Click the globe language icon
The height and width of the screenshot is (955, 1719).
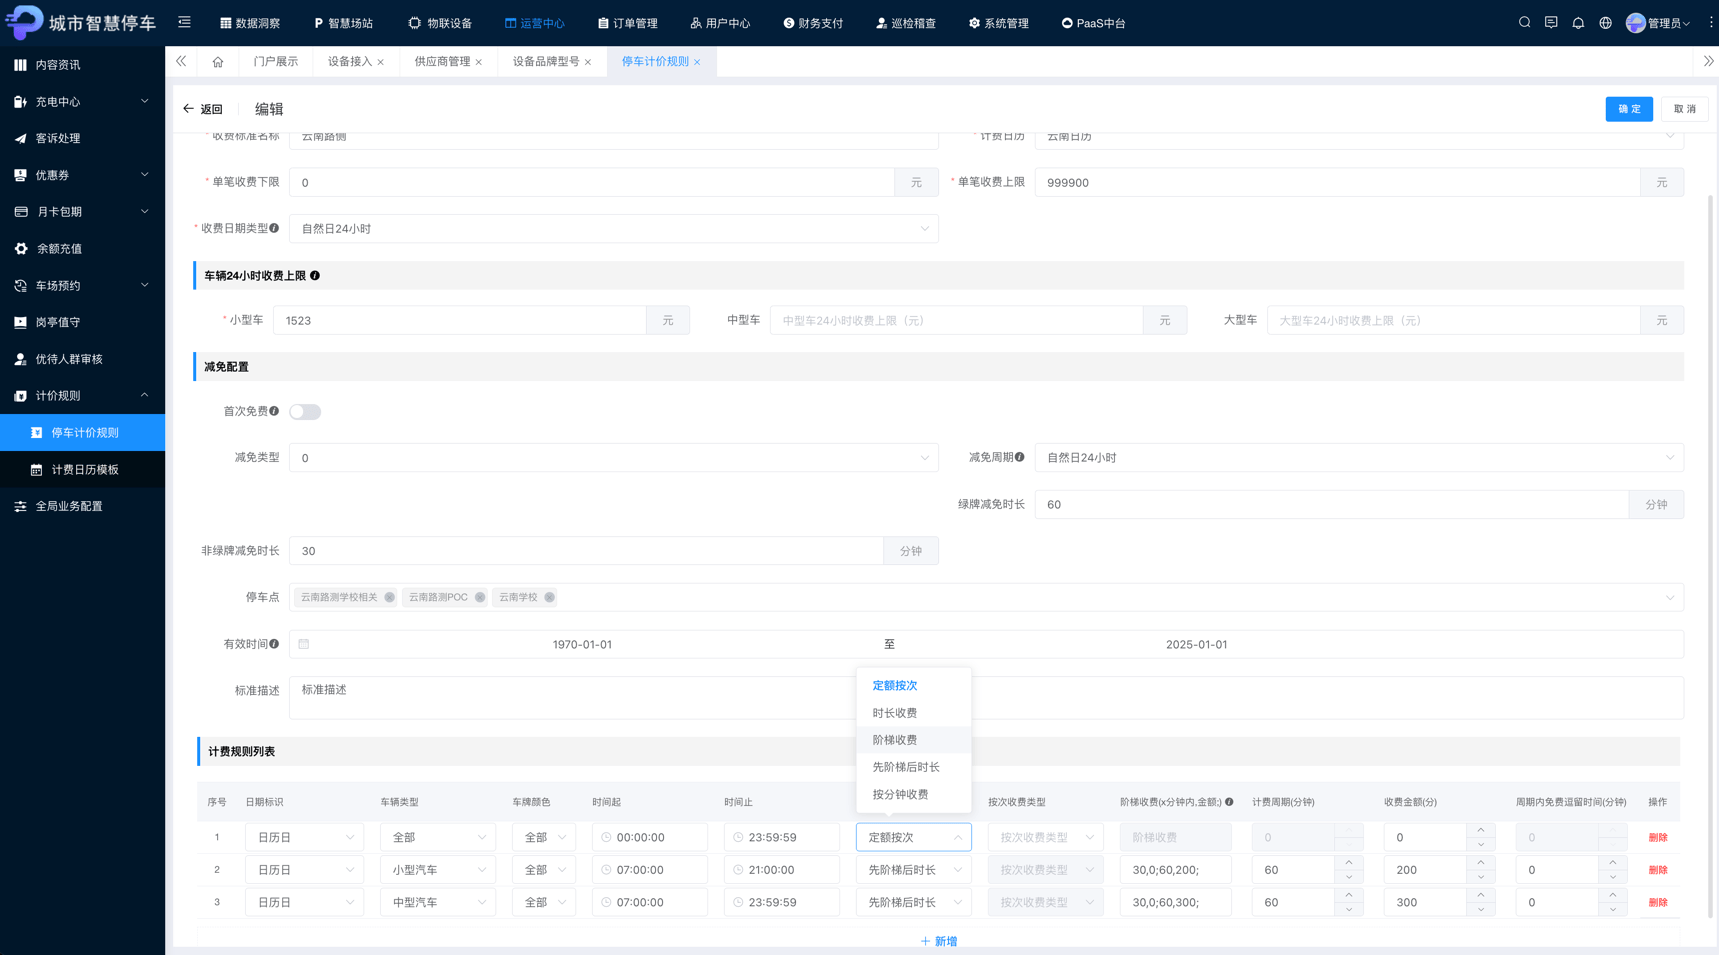click(x=1605, y=22)
